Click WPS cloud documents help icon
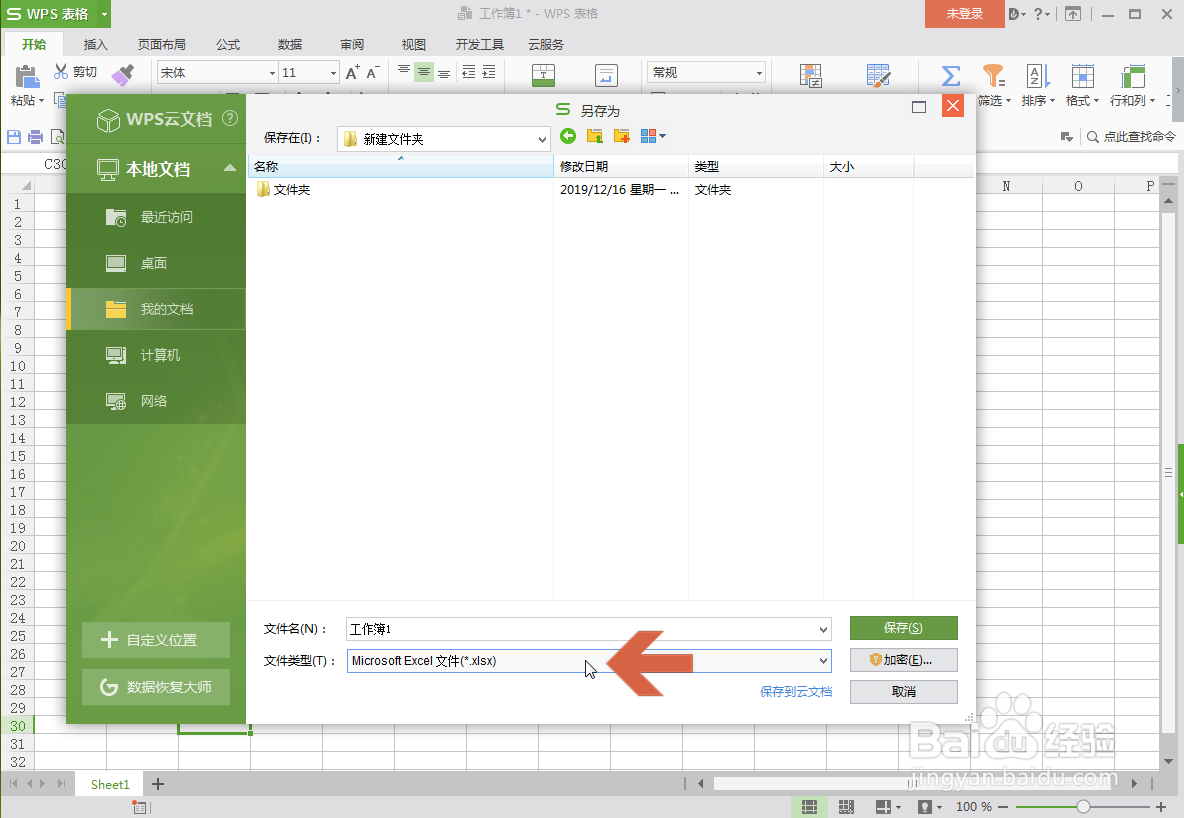The width and height of the screenshot is (1184, 818). [x=230, y=119]
